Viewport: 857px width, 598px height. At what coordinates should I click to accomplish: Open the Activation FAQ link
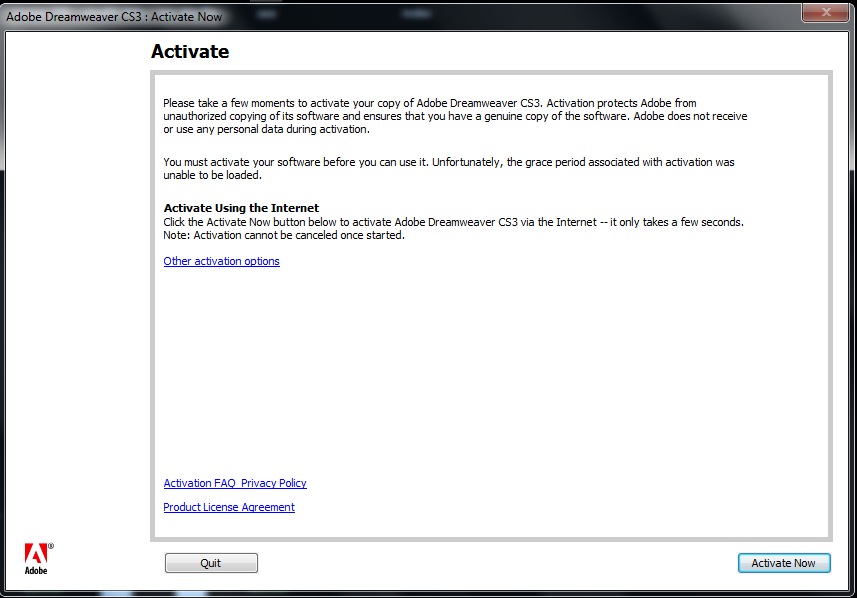click(199, 483)
